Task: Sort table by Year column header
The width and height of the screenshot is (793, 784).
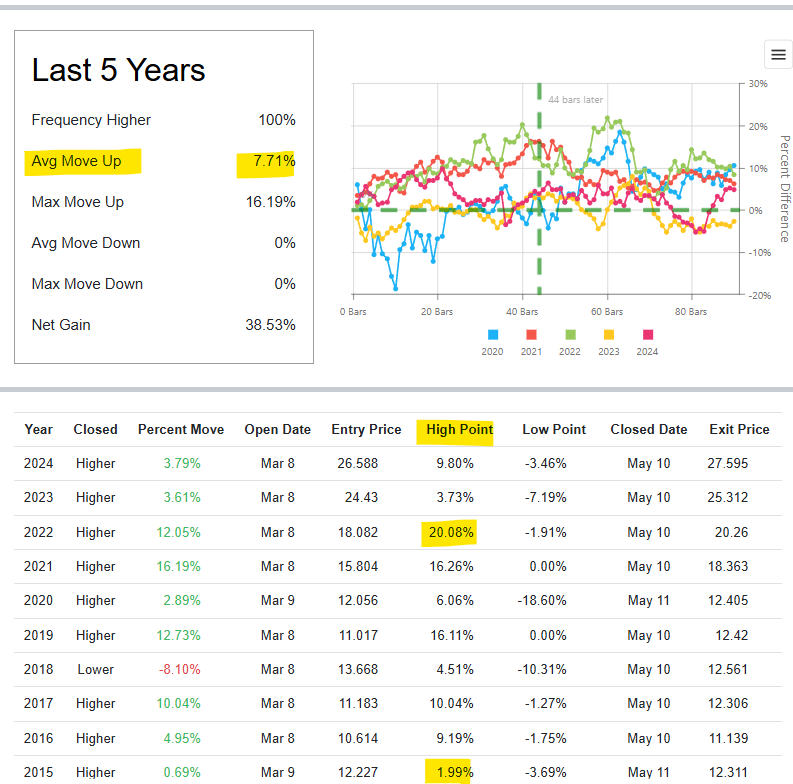Action: [x=38, y=429]
